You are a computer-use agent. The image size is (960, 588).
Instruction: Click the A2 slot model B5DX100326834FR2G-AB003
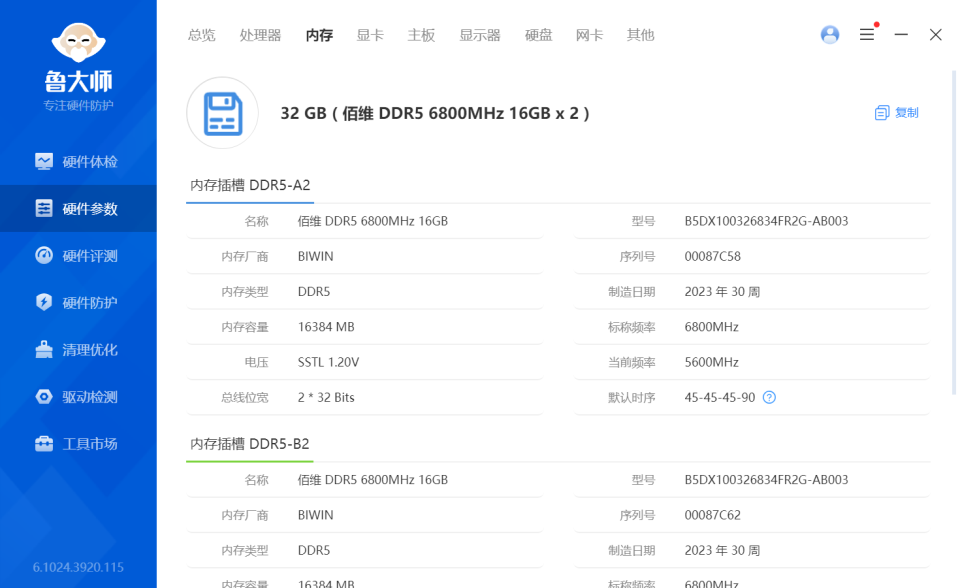pos(766,221)
